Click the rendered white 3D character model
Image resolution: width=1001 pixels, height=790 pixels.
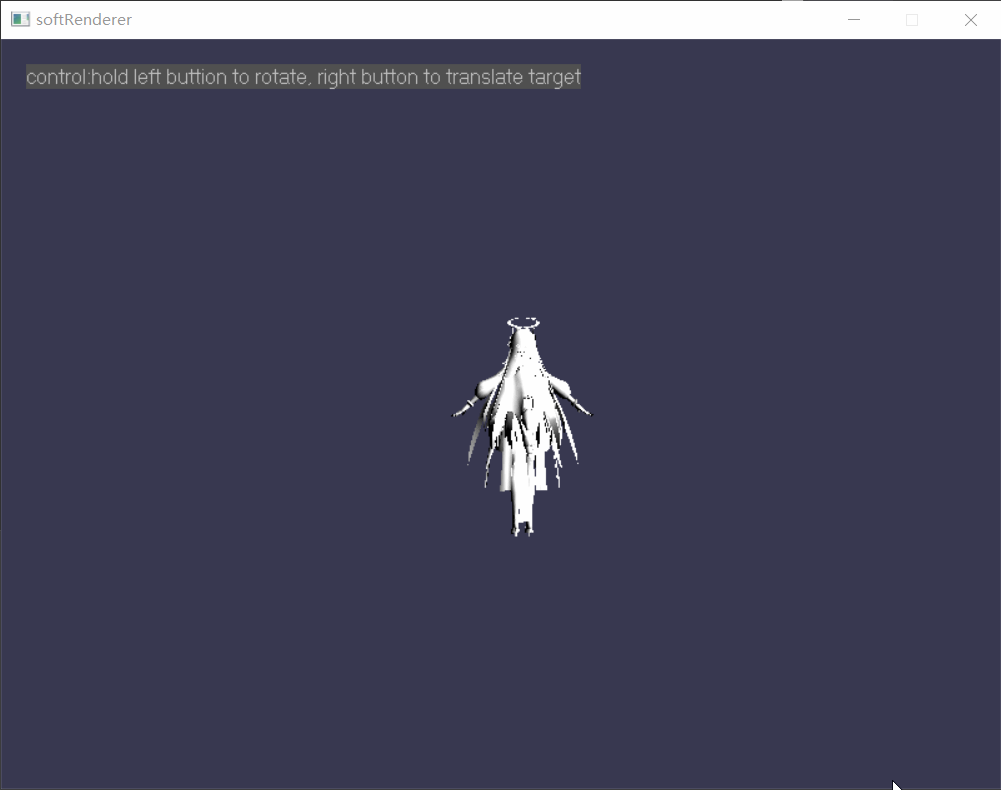[522, 427]
